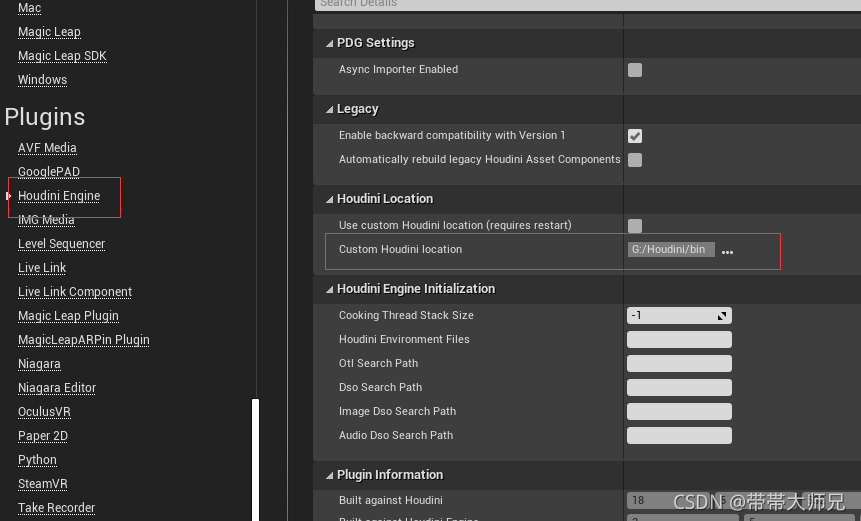Click the Houdini Environment Files field
861x521 pixels.
tap(679, 339)
